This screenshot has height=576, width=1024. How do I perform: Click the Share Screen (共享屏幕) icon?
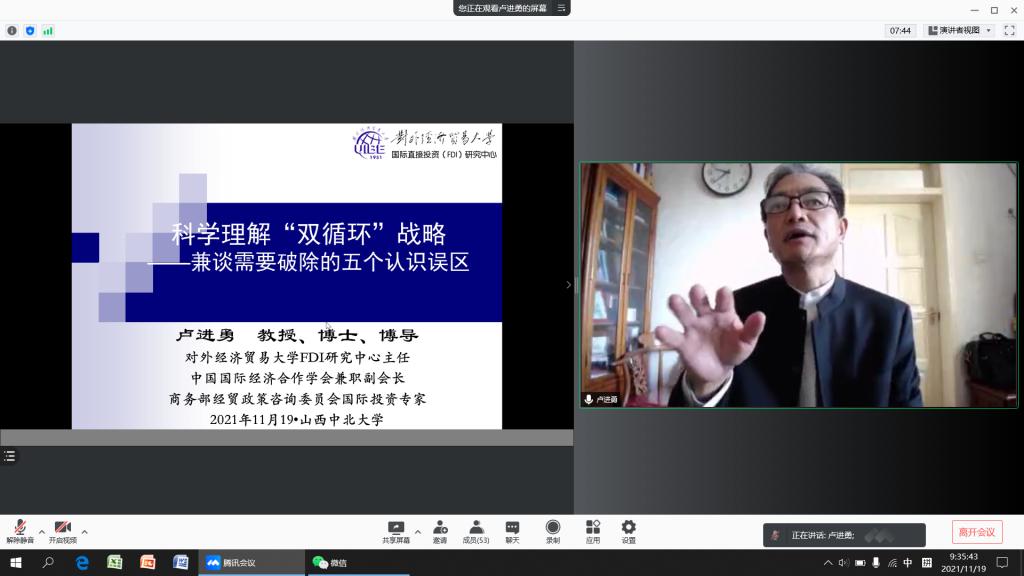pos(396,531)
